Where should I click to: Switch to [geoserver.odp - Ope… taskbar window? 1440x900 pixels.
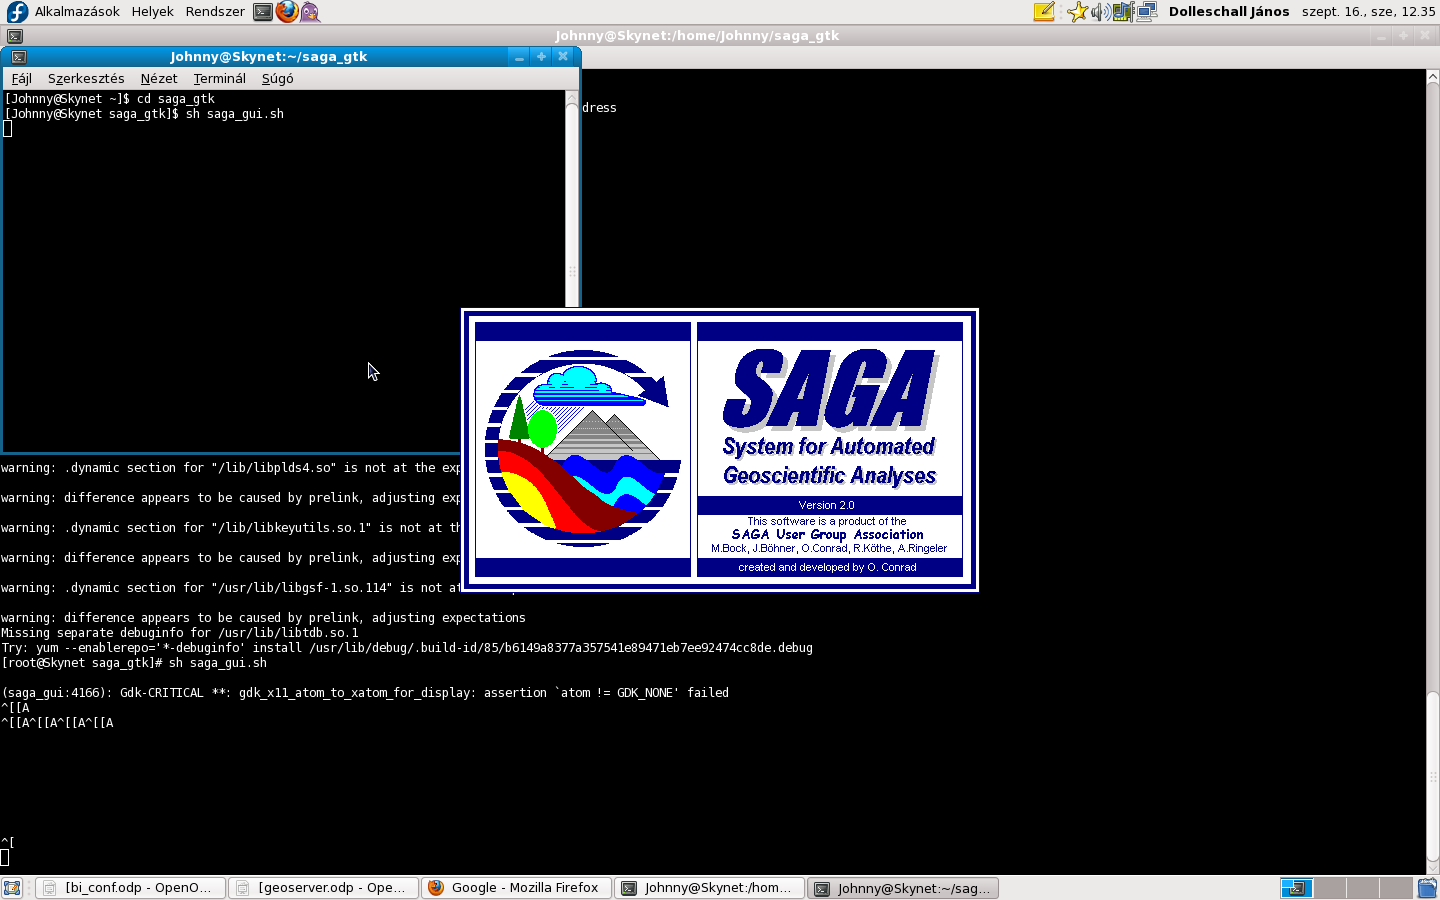click(x=323, y=888)
